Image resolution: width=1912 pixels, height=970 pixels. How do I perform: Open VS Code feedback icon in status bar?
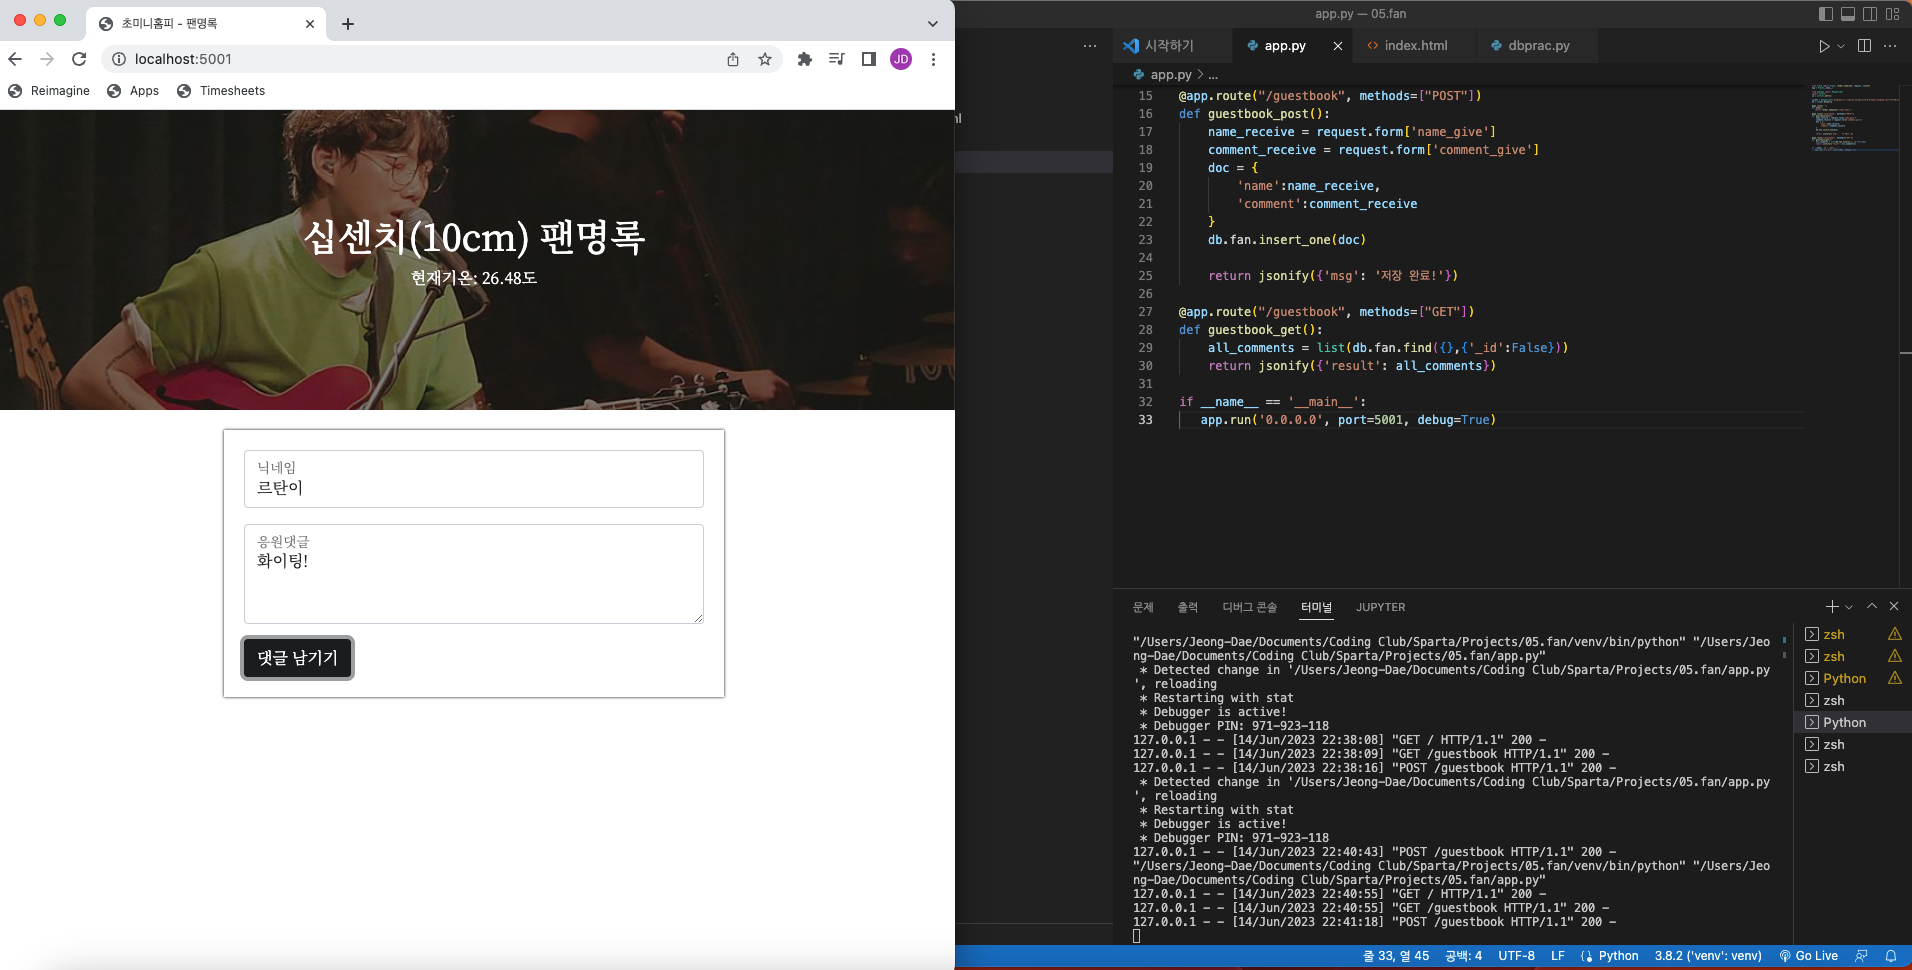[x=1861, y=956]
